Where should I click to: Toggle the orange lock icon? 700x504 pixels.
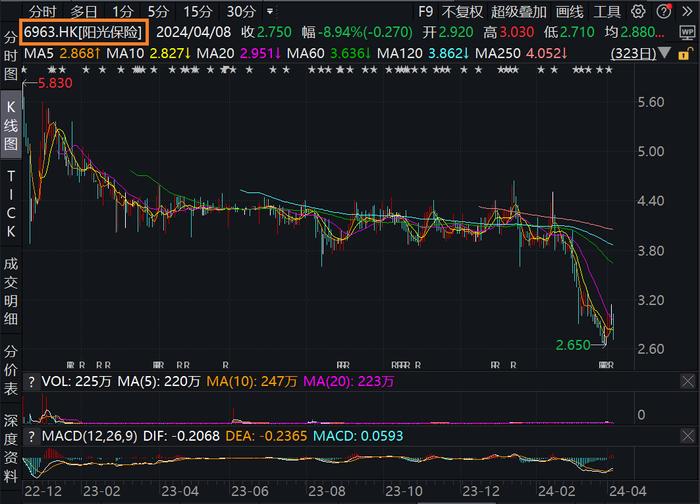pyautogui.click(x=683, y=54)
